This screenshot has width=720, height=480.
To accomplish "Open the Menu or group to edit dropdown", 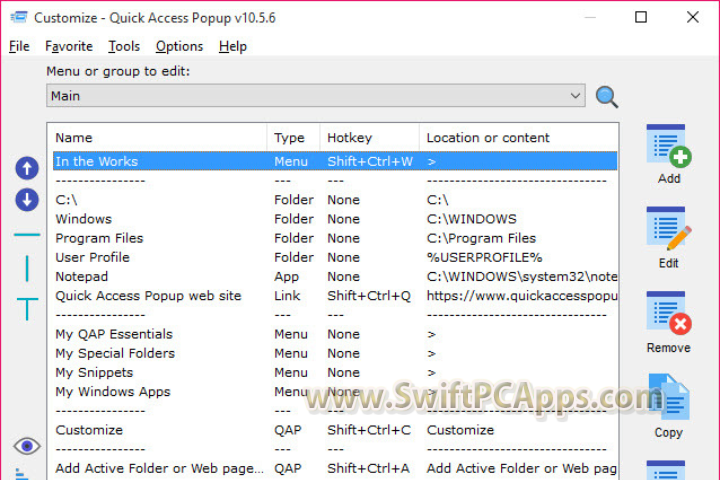I will pyautogui.click(x=315, y=96).
